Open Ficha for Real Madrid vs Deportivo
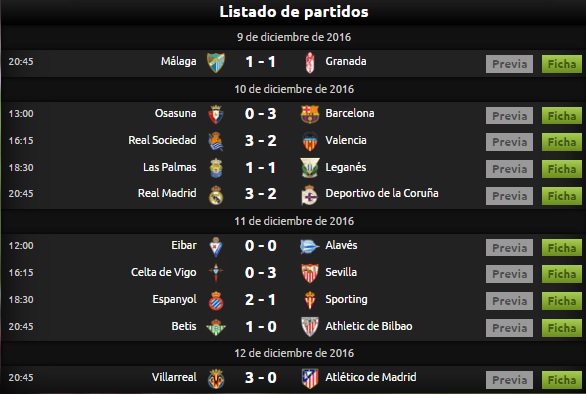Viewport: 586px width, 394px height. (562, 196)
